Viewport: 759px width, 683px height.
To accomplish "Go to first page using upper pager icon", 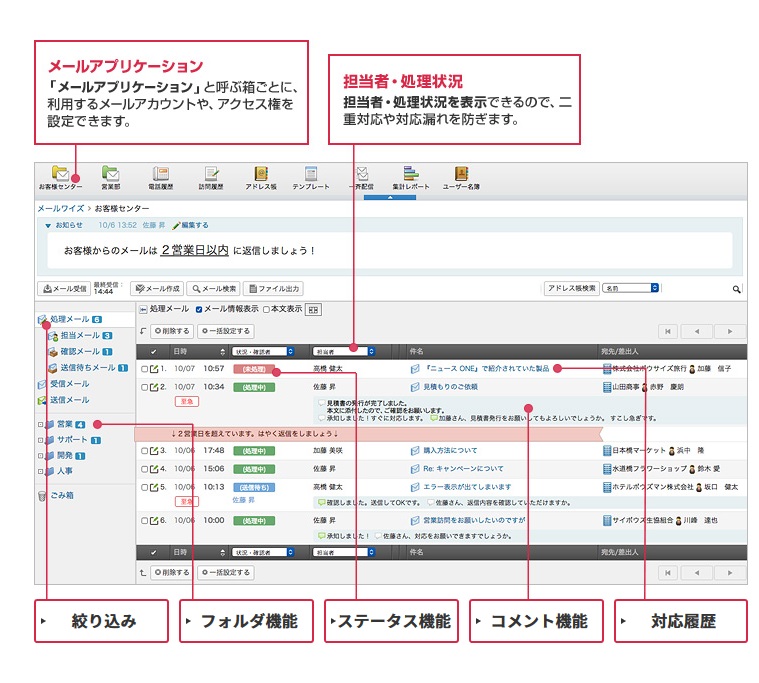I will (668, 332).
